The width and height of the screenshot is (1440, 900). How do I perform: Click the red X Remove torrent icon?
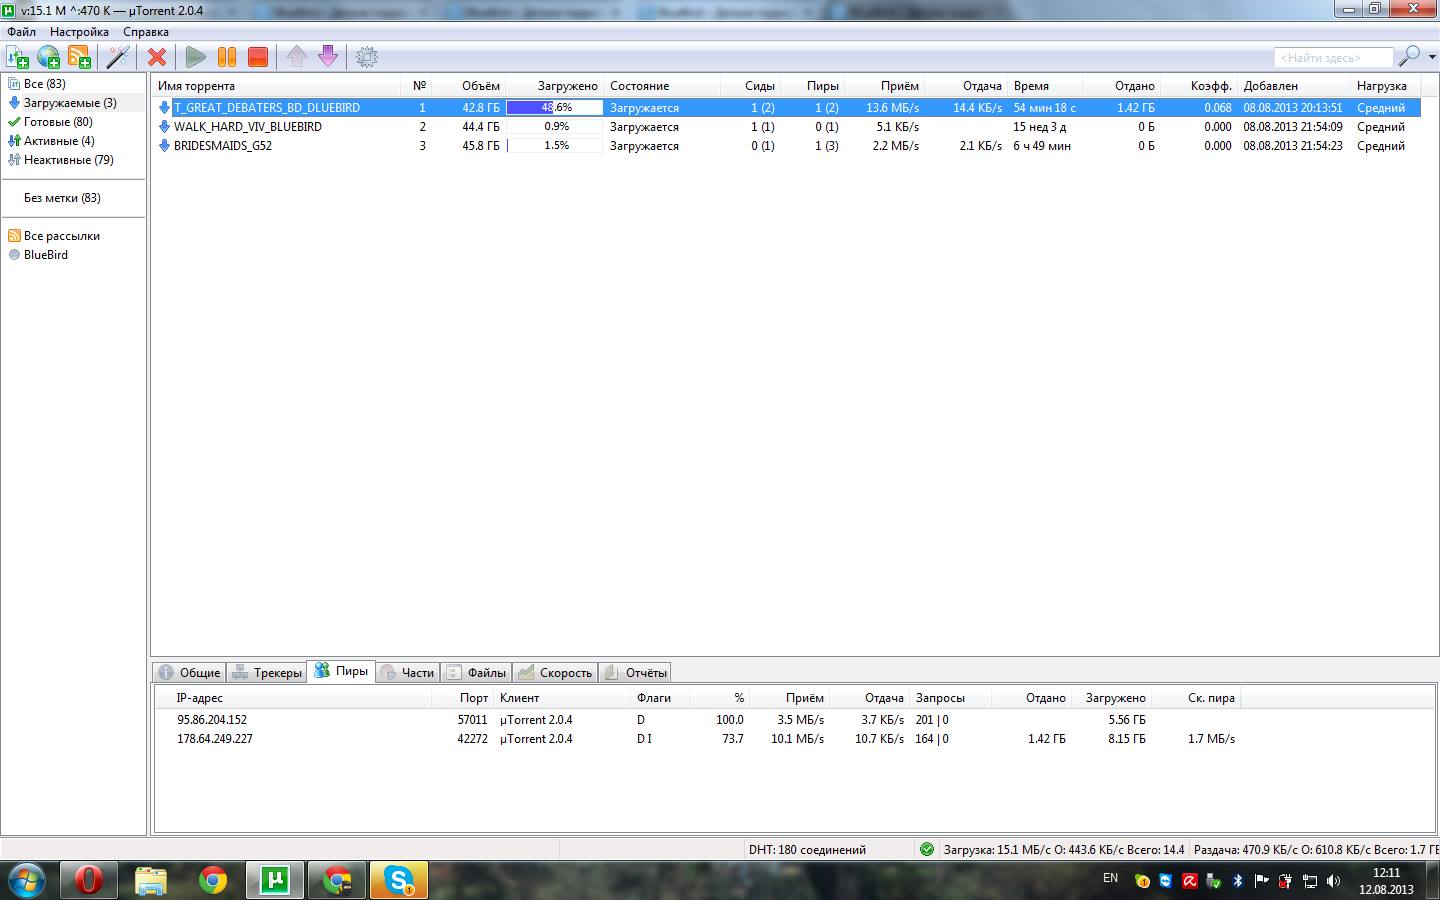pyautogui.click(x=157, y=57)
